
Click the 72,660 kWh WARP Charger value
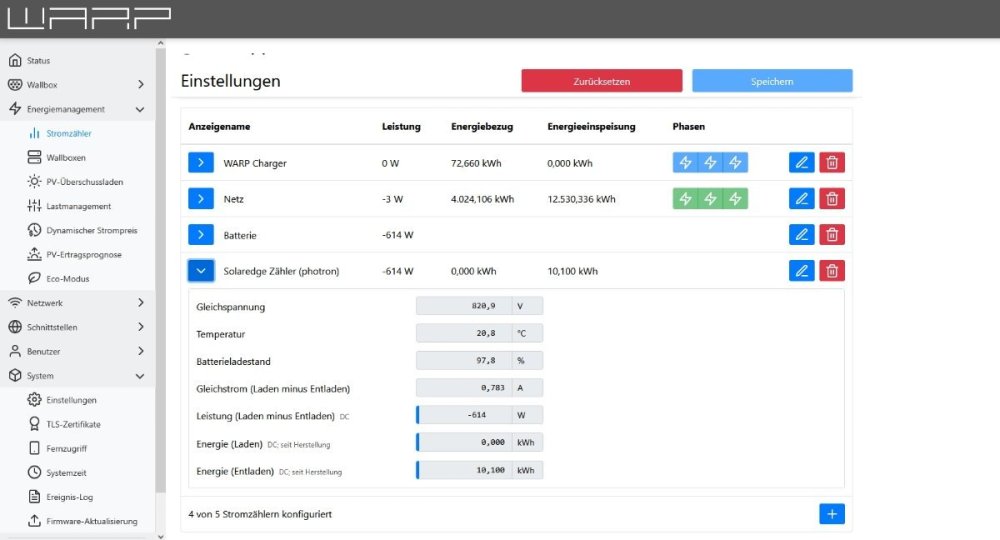476,163
